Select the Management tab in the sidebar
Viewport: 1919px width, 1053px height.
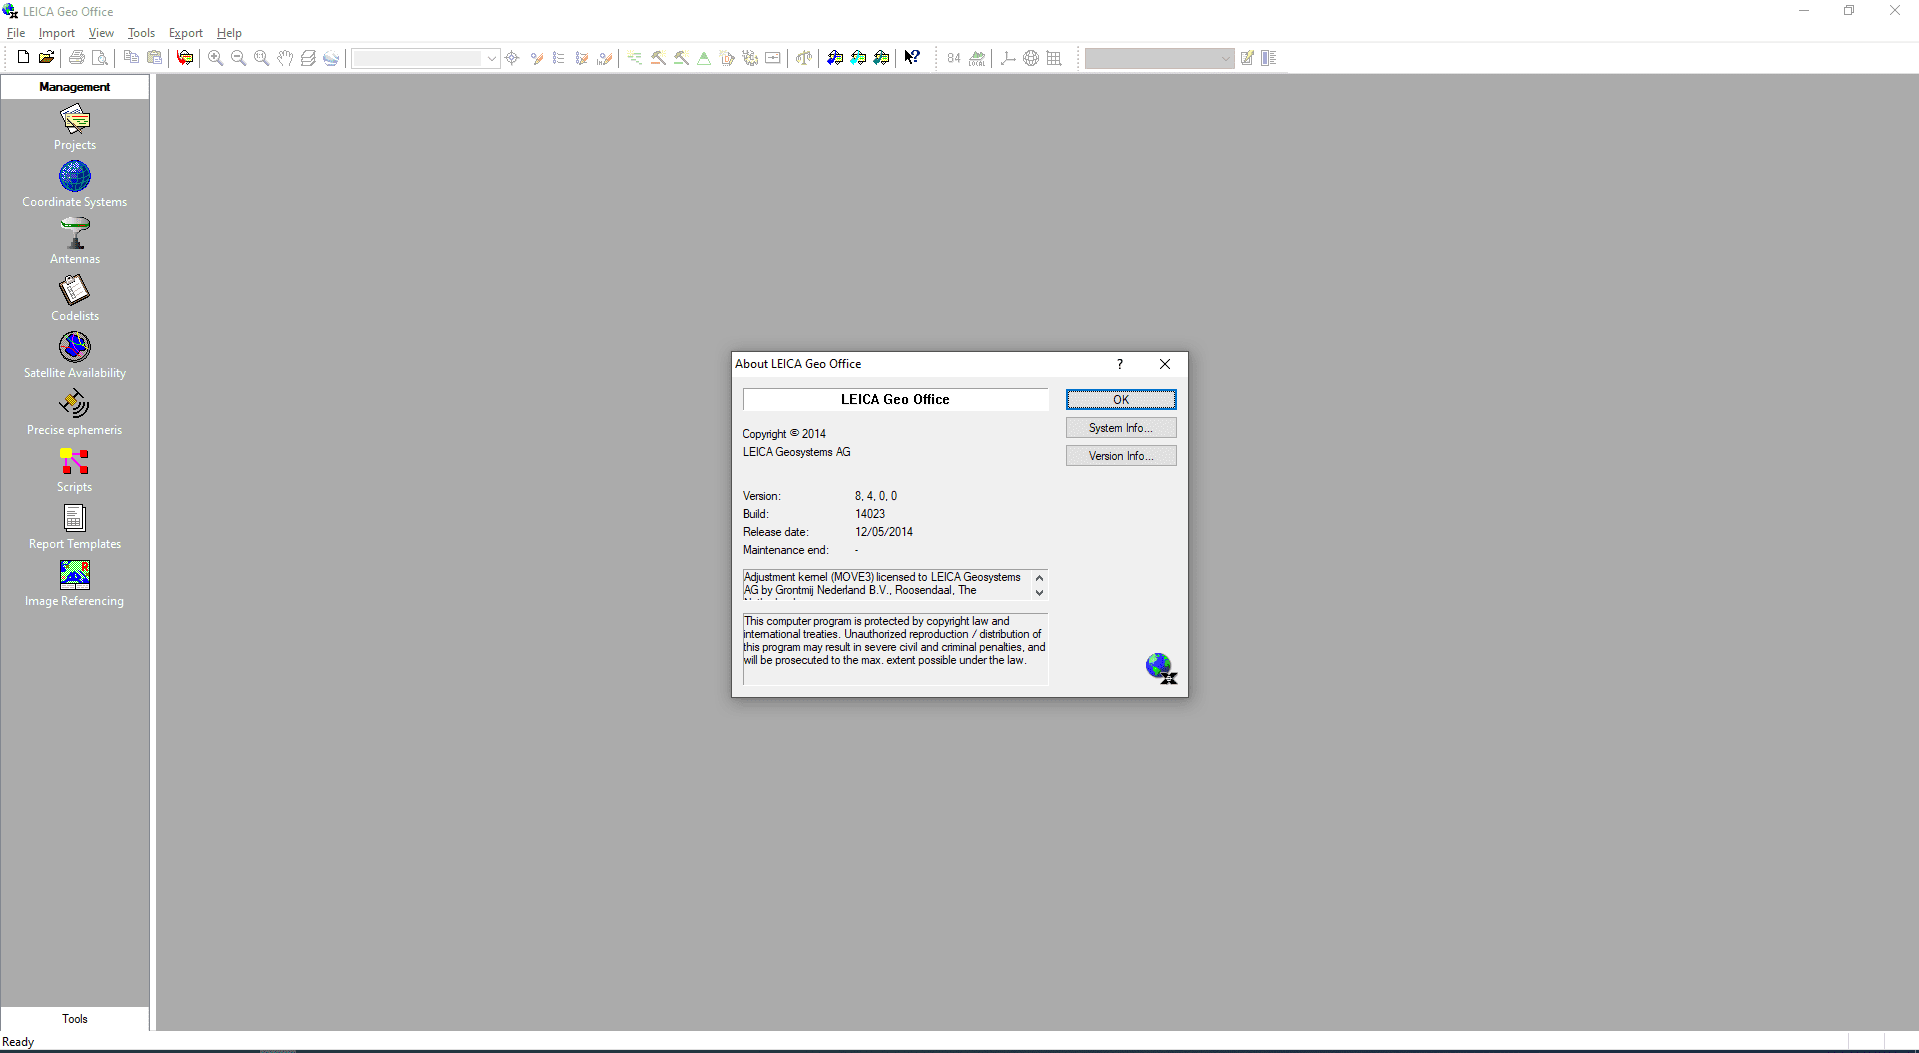pos(75,87)
